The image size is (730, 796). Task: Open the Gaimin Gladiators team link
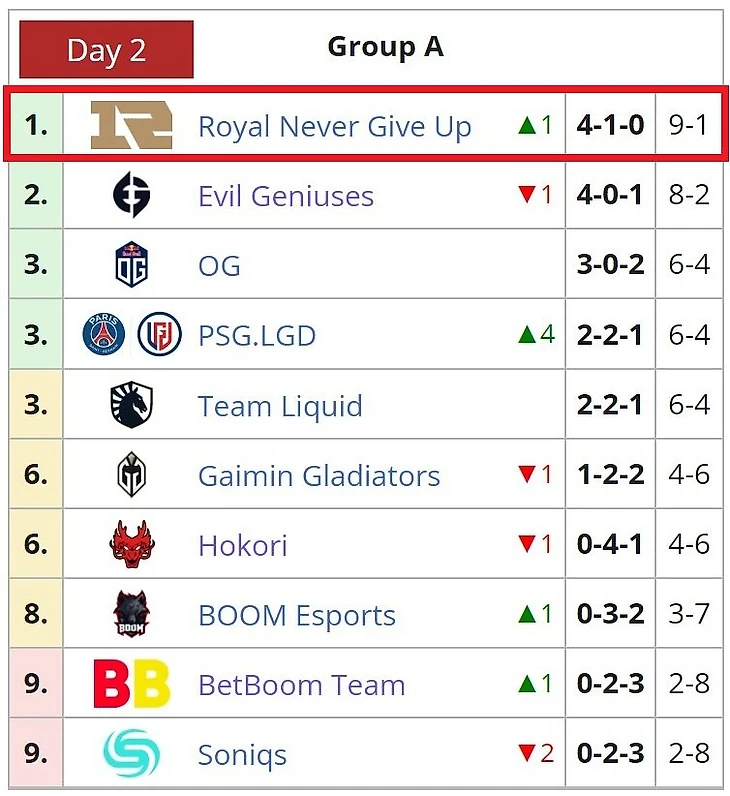point(319,476)
